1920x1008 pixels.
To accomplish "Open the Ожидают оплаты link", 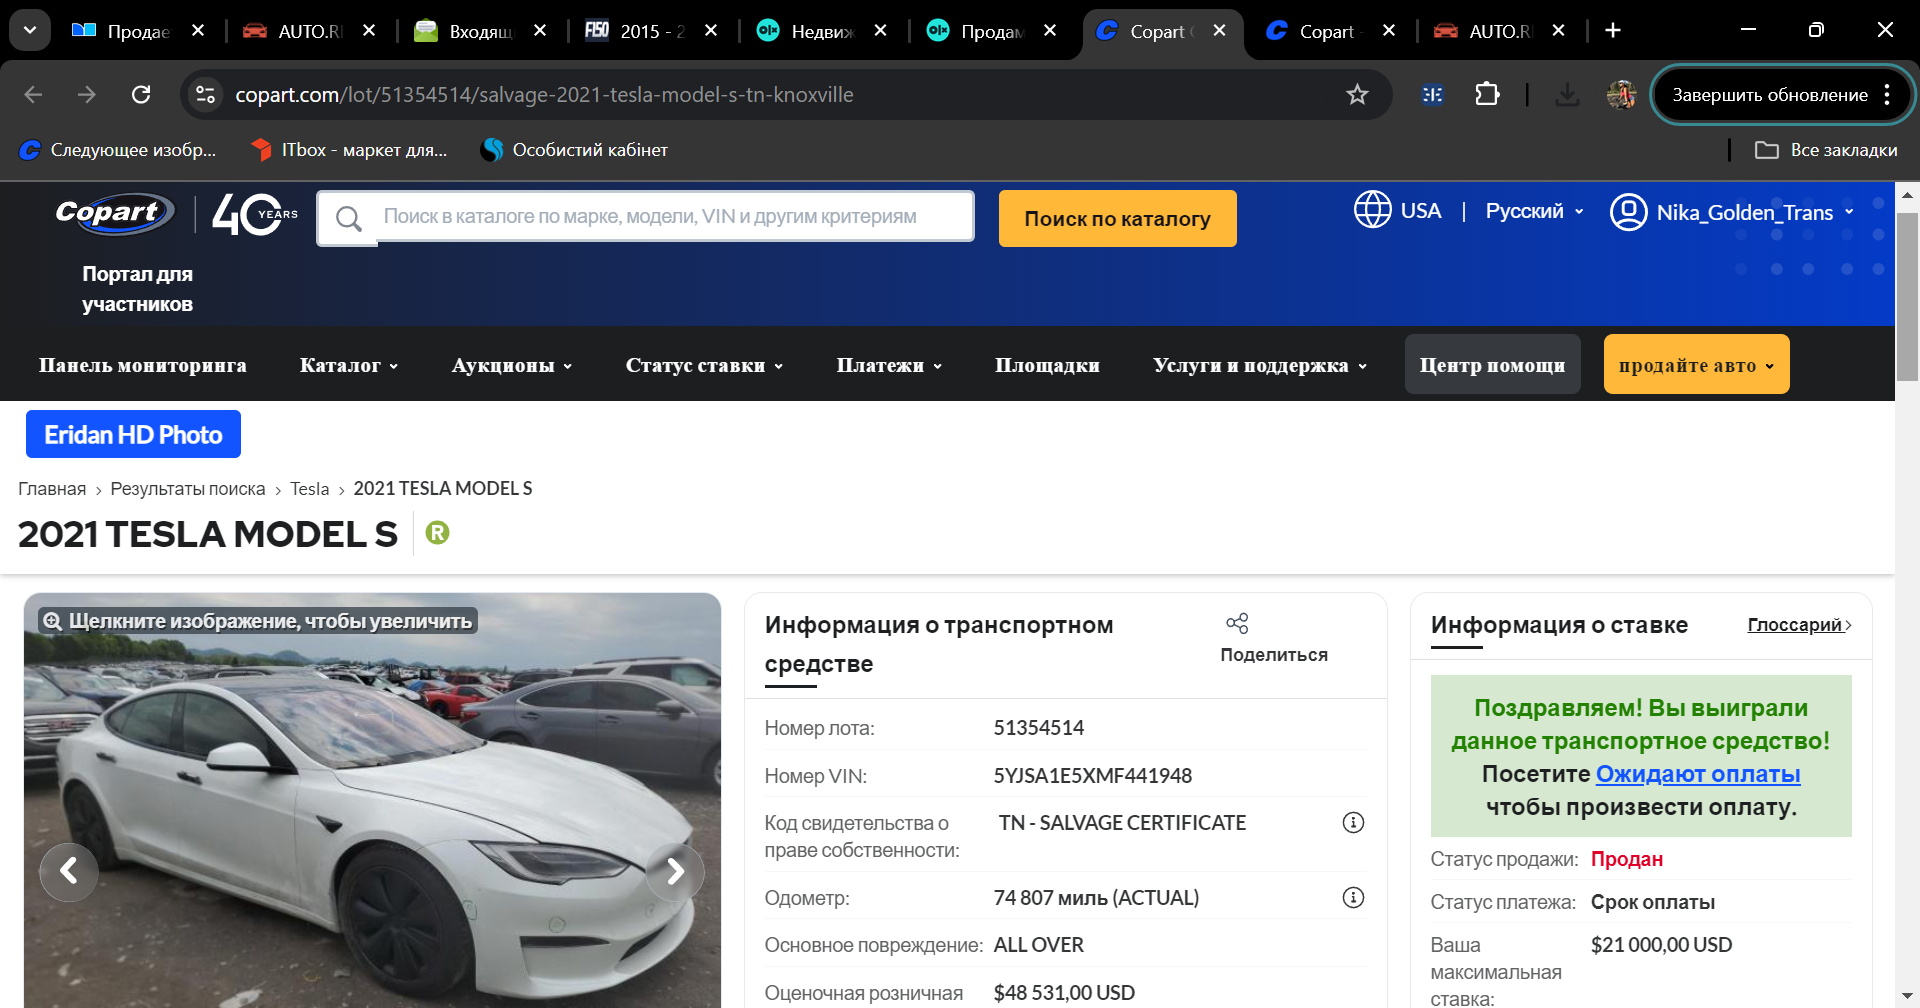I will [1697, 774].
